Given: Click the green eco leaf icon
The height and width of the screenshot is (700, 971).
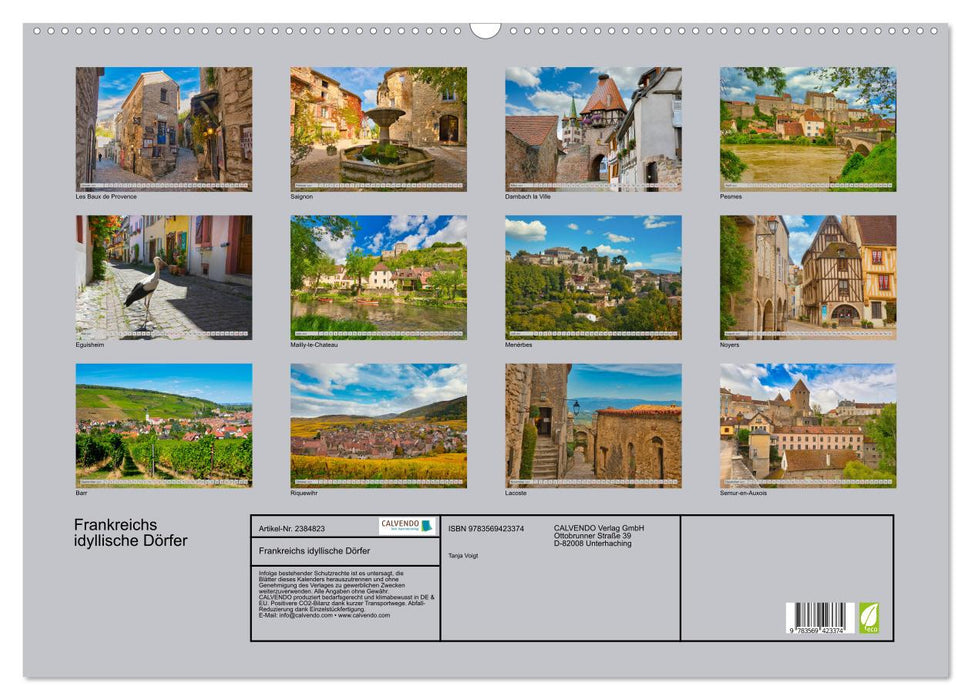Looking at the screenshot, I should (x=869, y=618).
